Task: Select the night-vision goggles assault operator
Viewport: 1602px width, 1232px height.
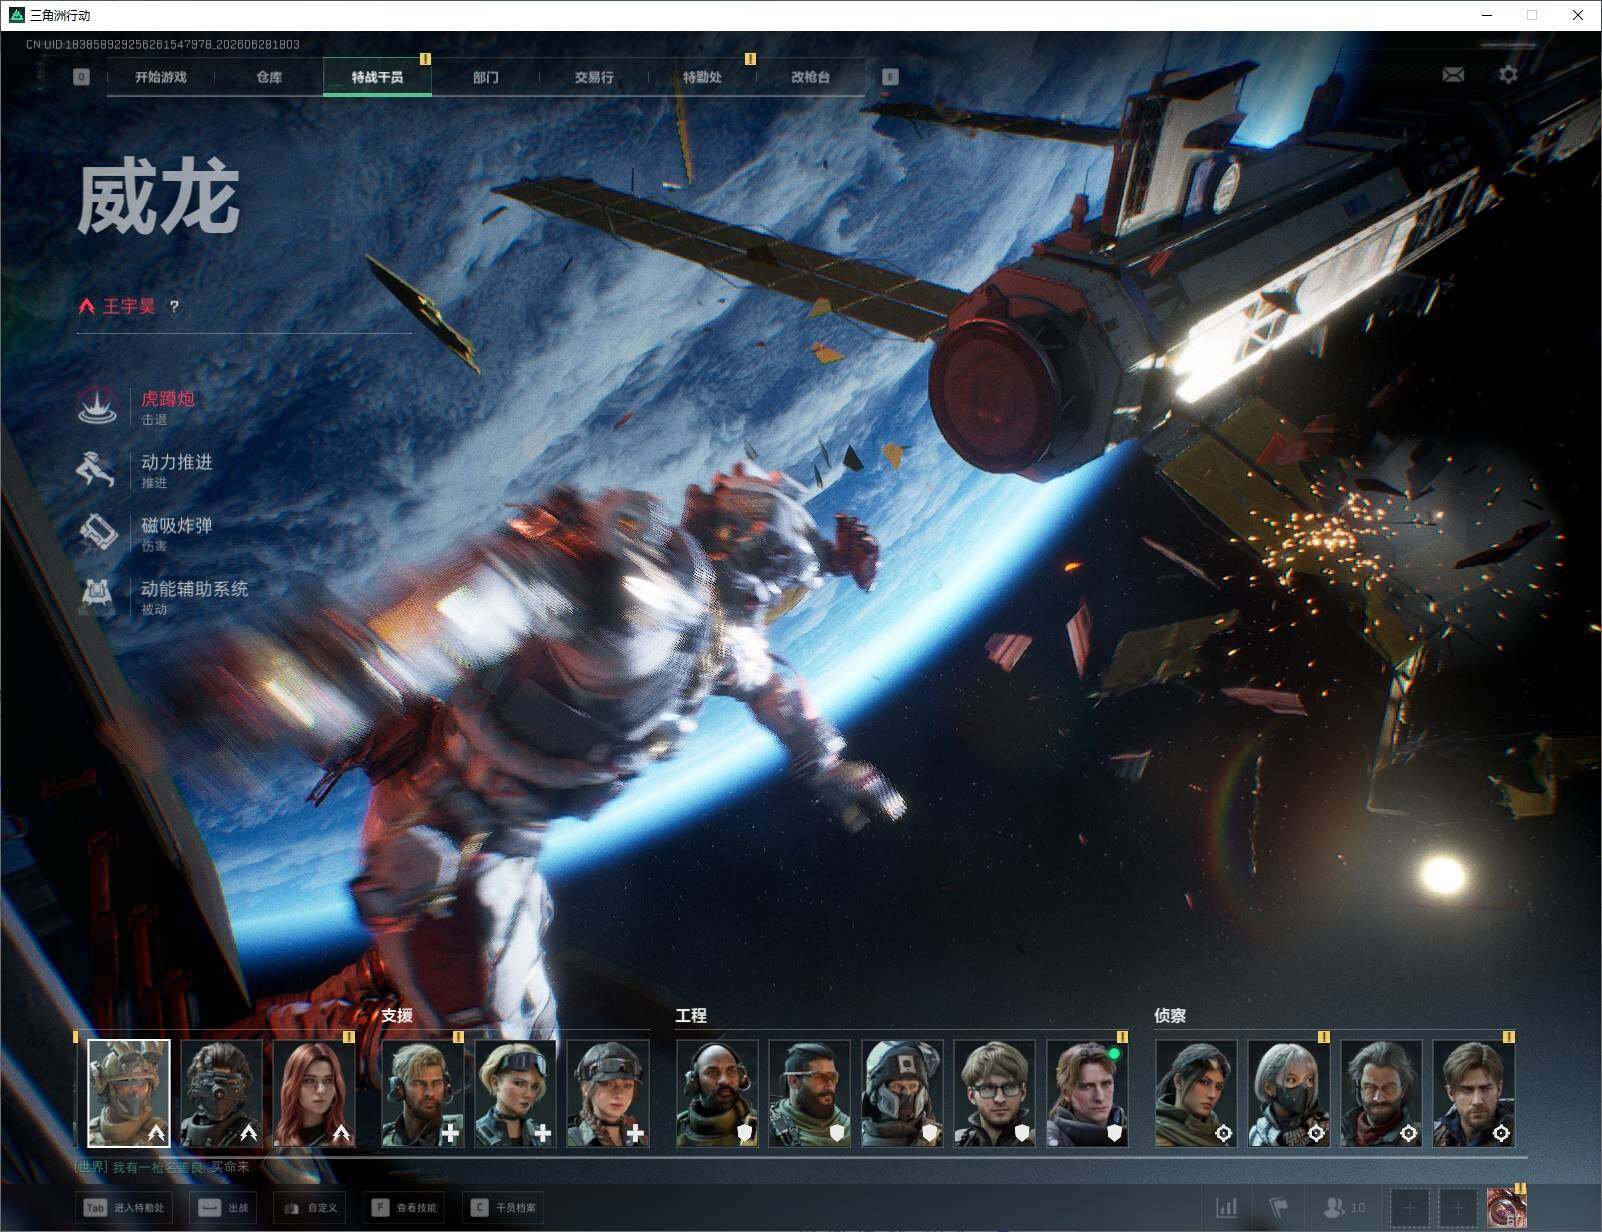Action: (x=222, y=1093)
